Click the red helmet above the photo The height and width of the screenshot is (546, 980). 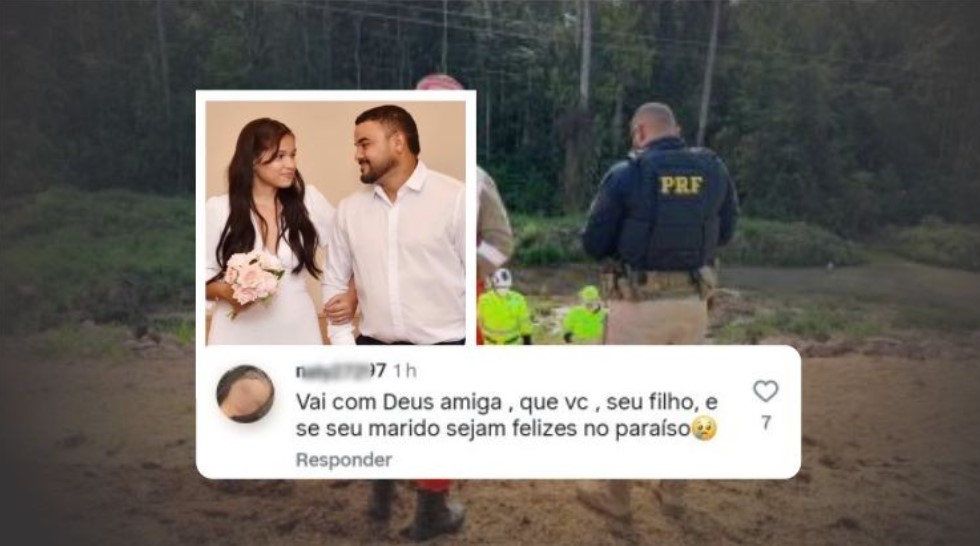coord(439,82)
